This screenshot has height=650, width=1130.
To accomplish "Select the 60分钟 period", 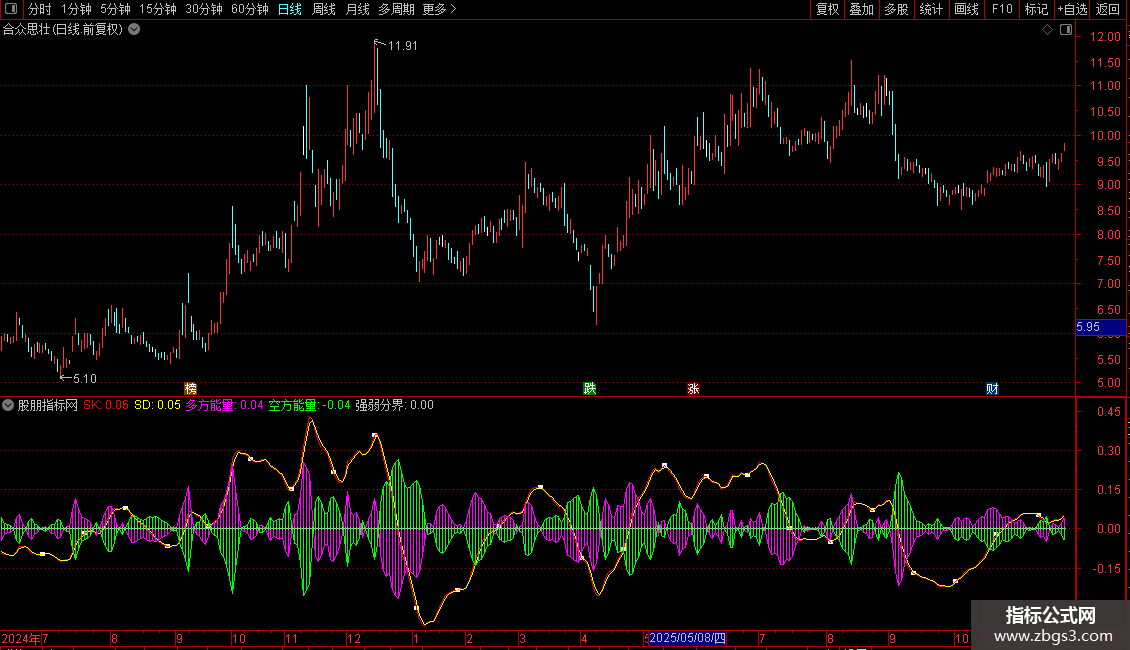I will (x=250, y=9).
